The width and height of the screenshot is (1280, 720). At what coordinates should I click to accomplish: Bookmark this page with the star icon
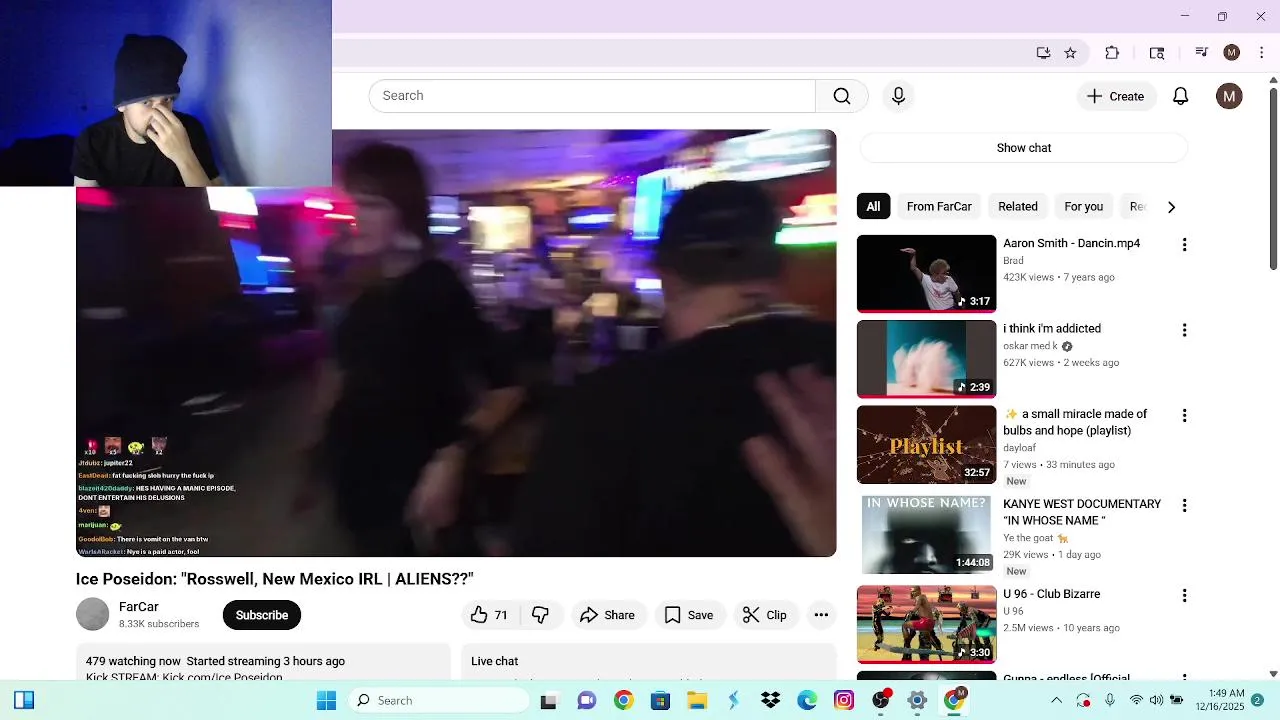1070,53
